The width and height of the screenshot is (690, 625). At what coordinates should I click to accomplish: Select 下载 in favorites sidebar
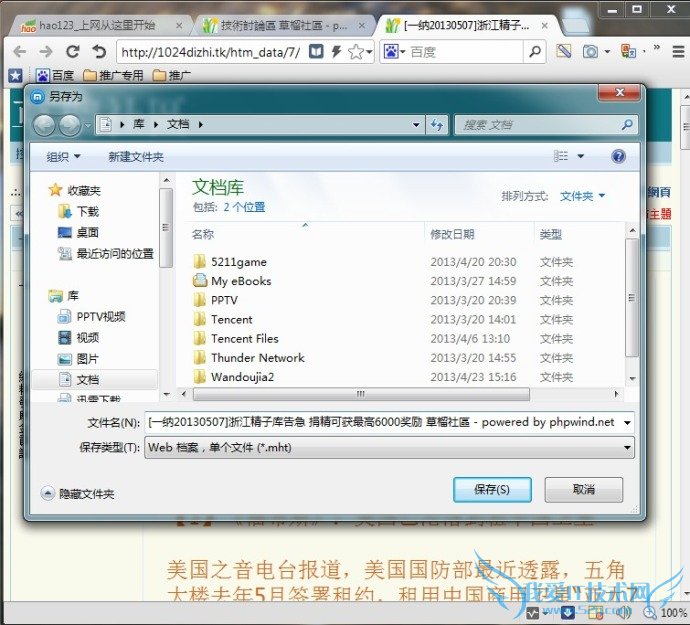[79, 212]
